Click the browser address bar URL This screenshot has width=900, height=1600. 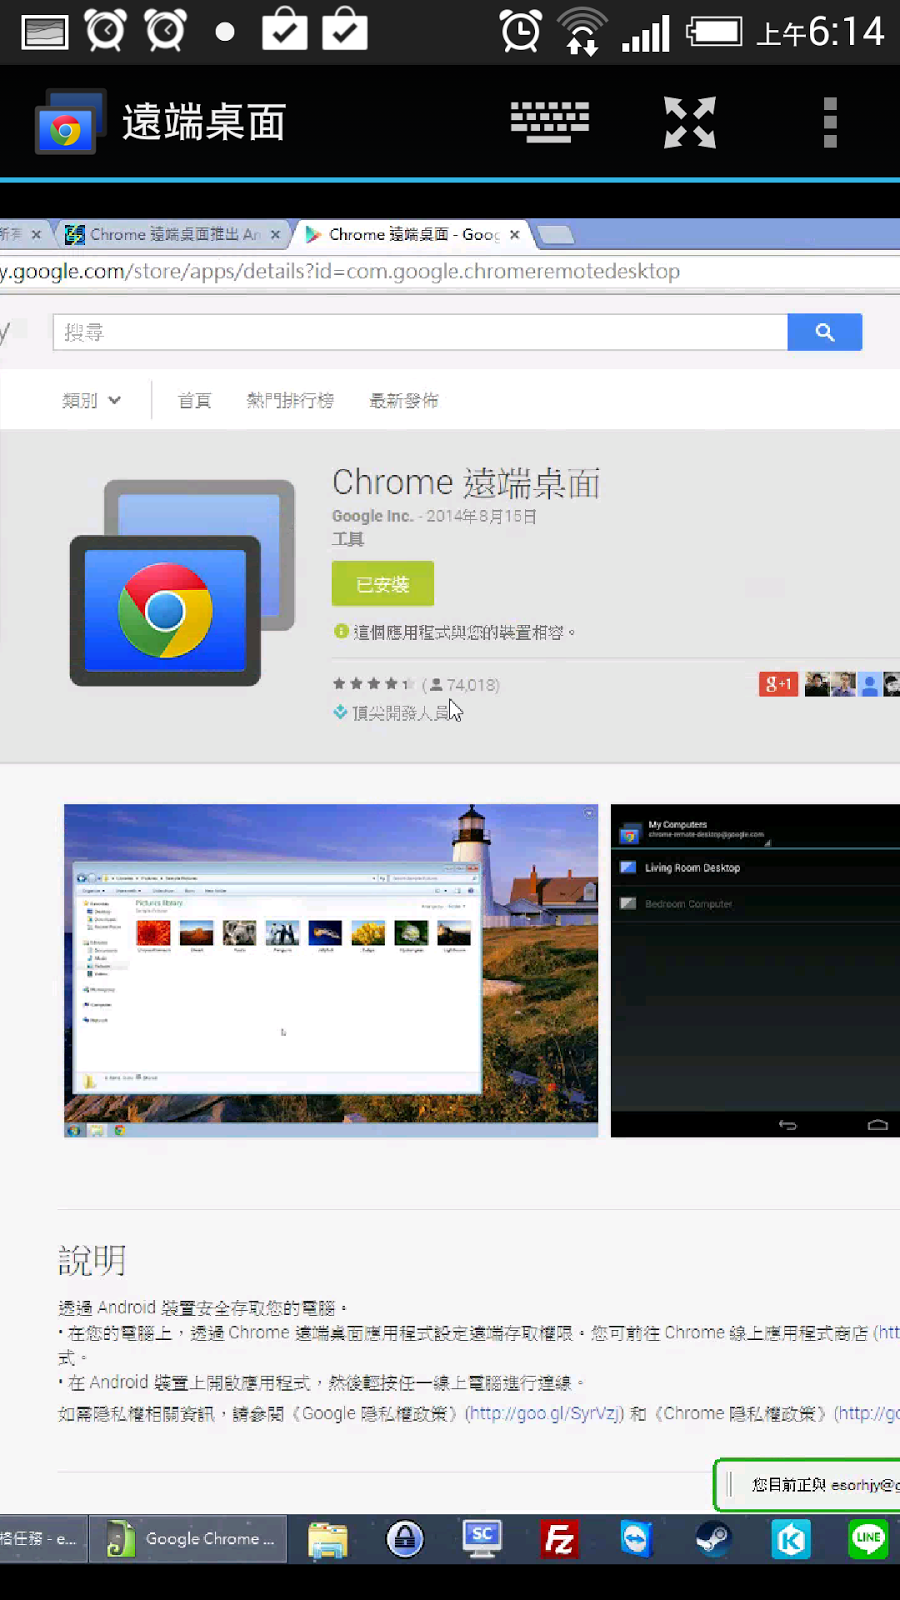(x=340, y=271)
